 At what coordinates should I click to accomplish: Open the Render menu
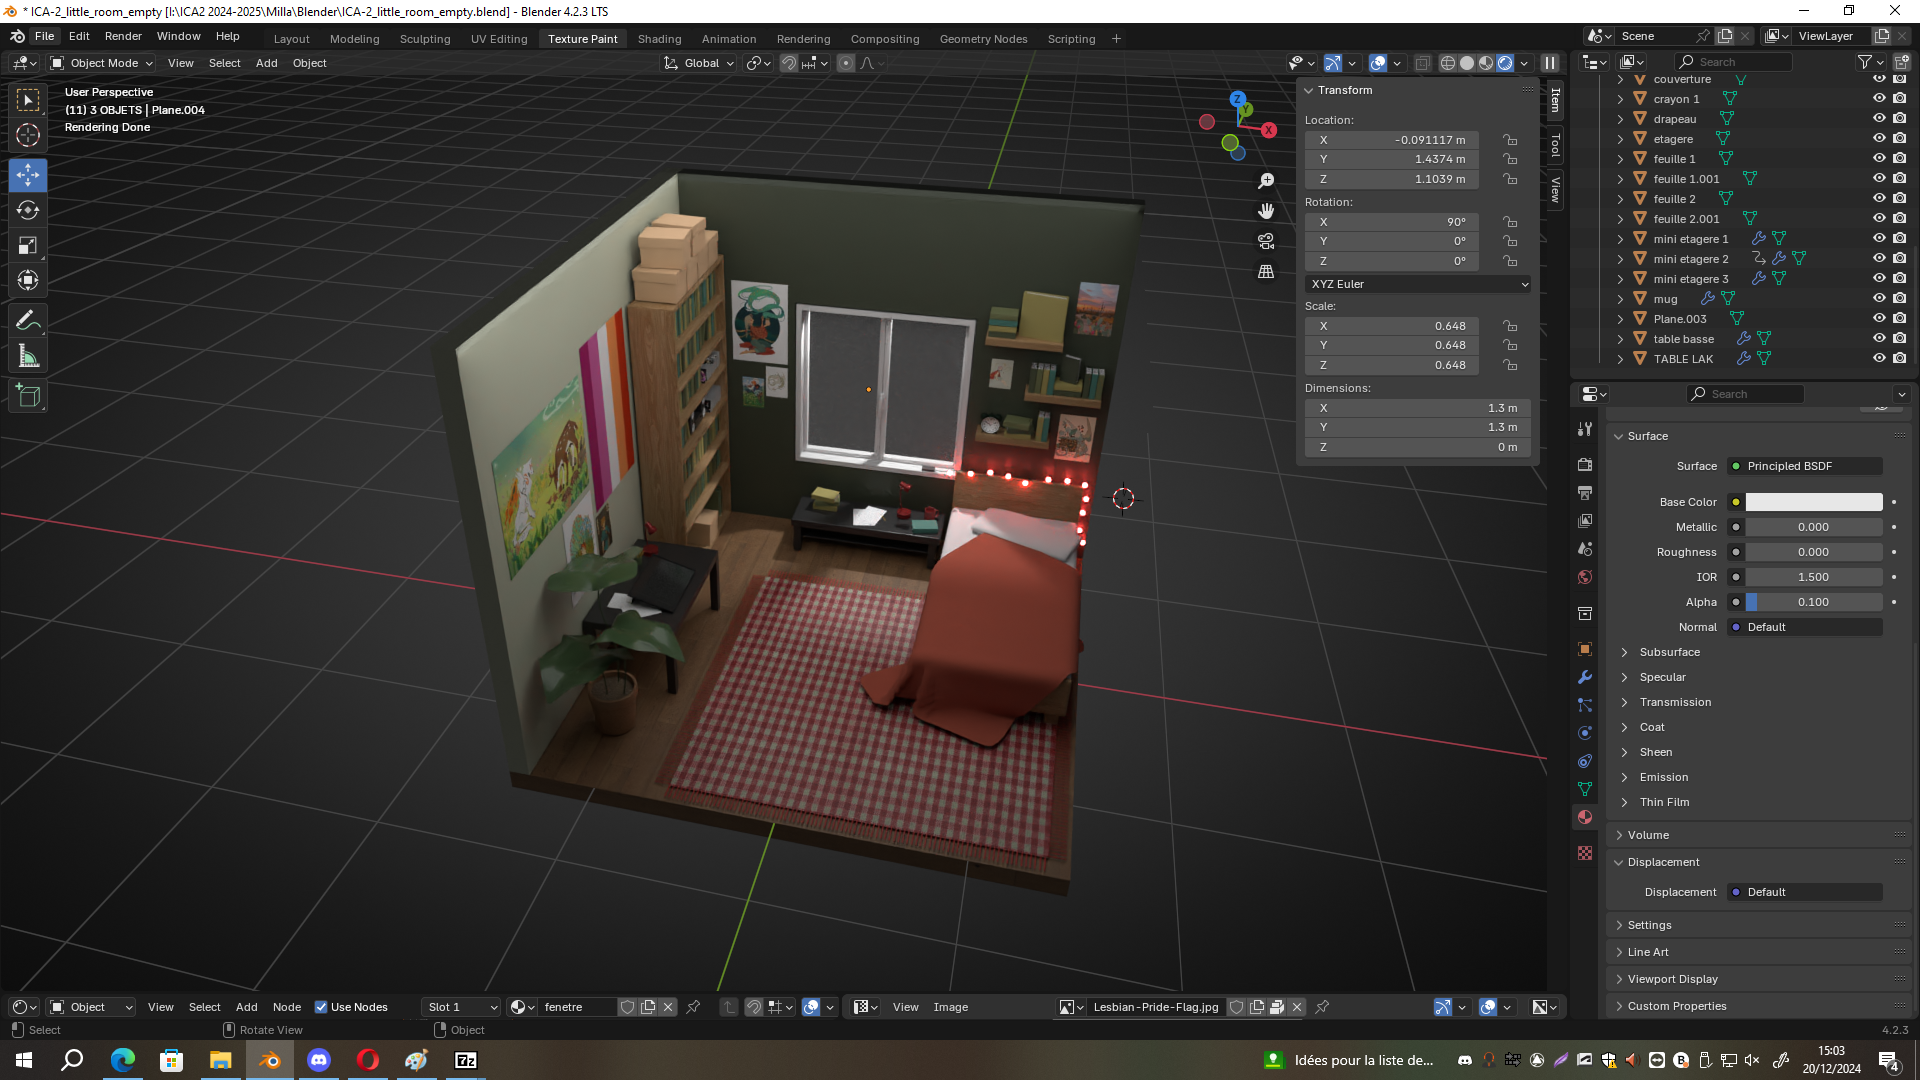pos(123,36)
